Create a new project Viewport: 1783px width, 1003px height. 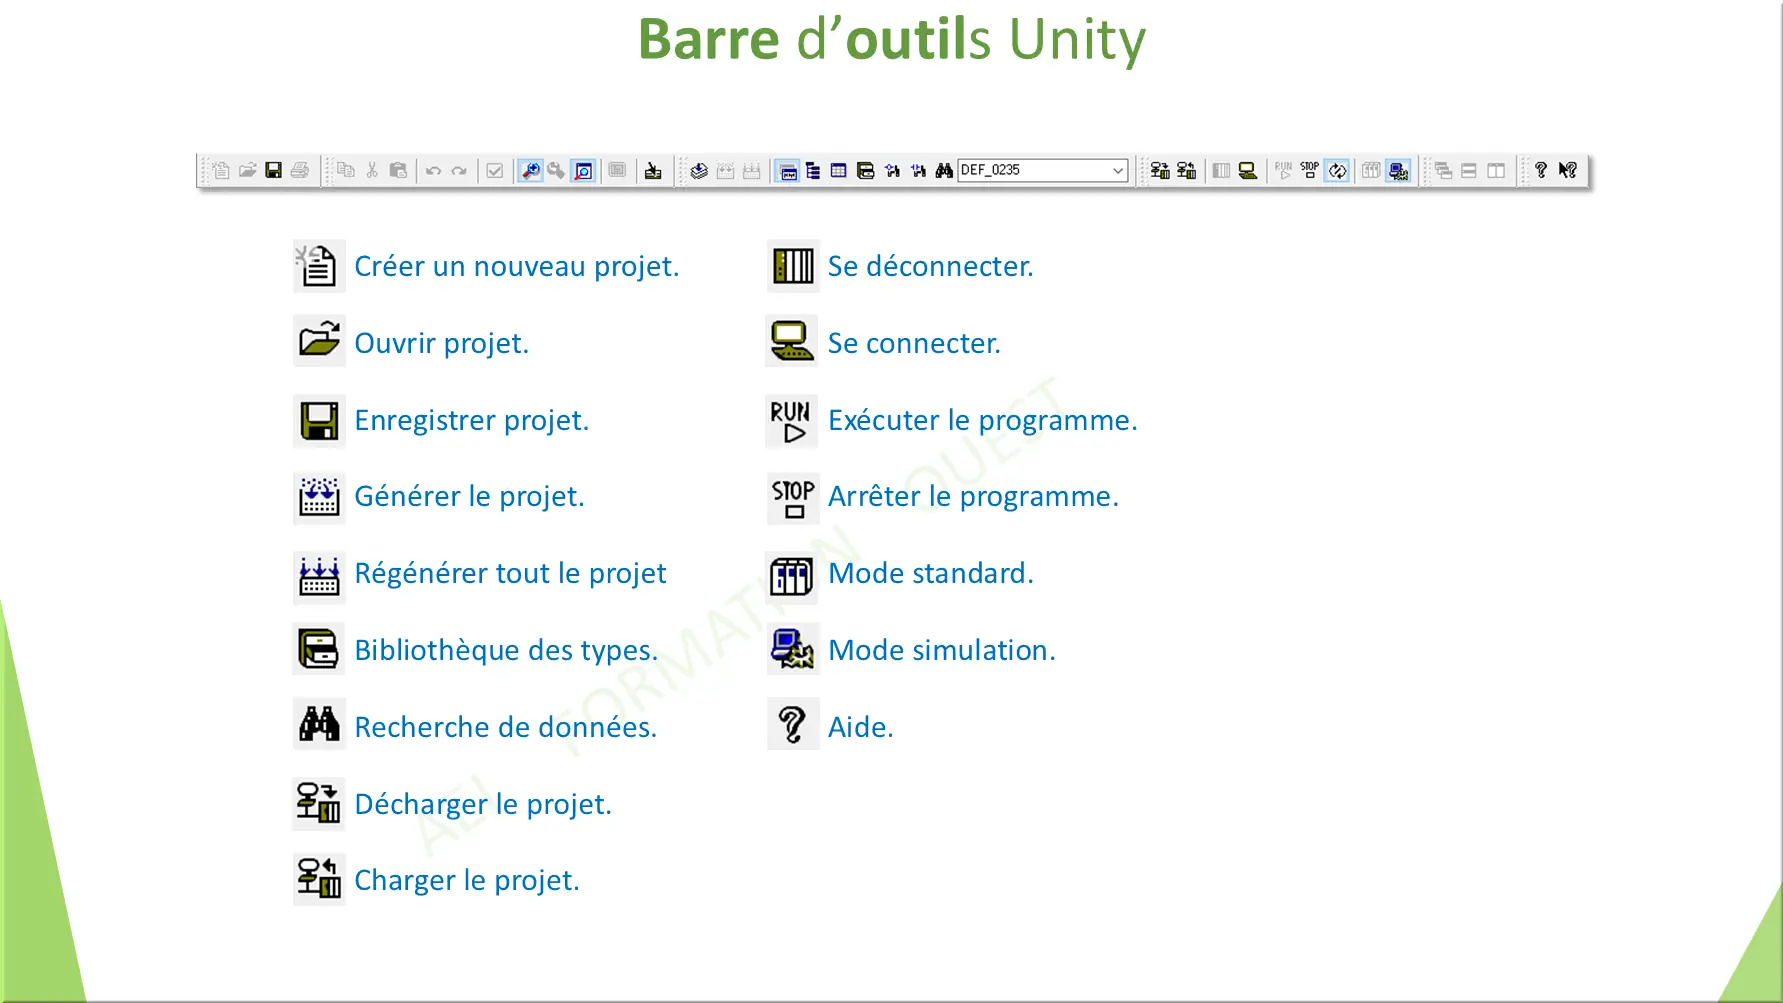(221, 170)
